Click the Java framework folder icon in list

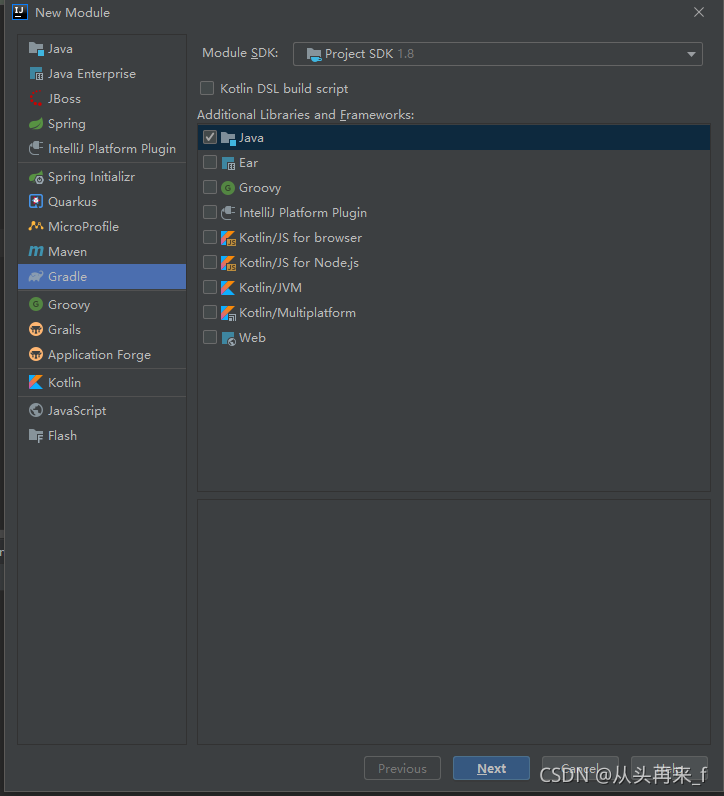228,138
